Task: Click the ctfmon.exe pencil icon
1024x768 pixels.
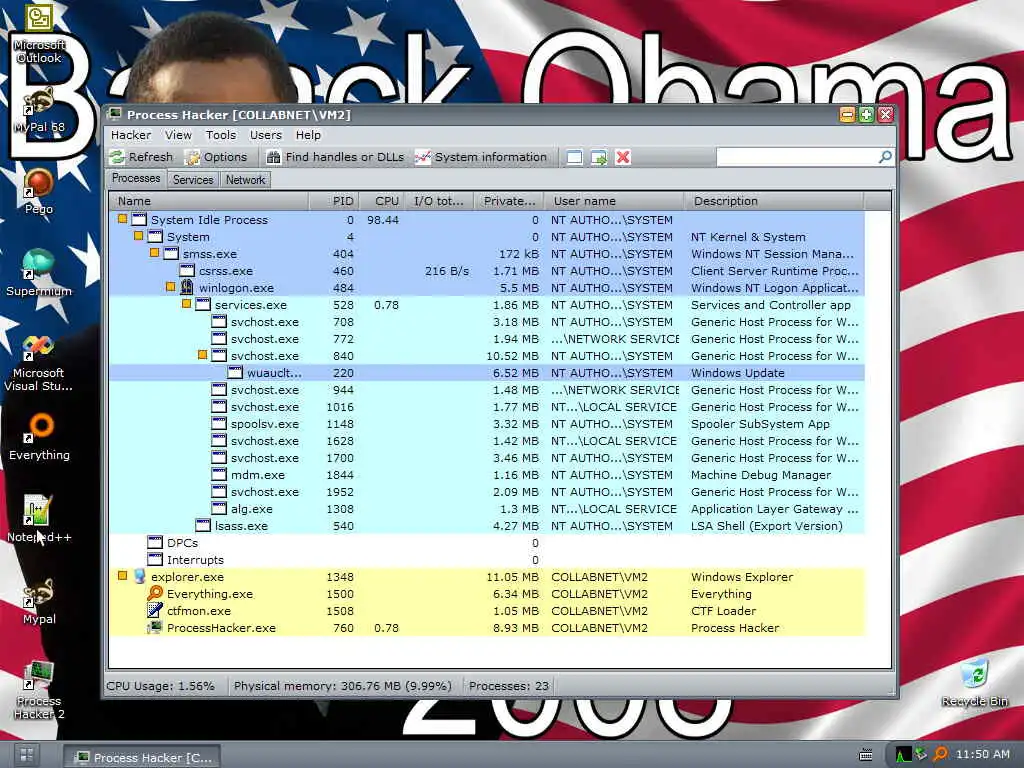Action: [x=155, y=611]
